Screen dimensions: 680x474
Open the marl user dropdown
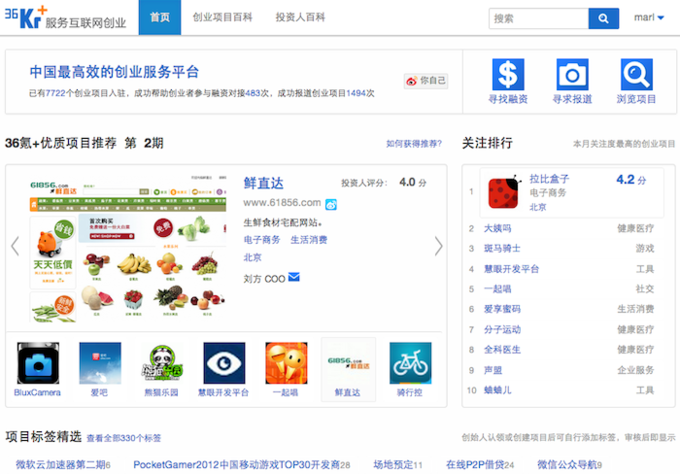649,18
